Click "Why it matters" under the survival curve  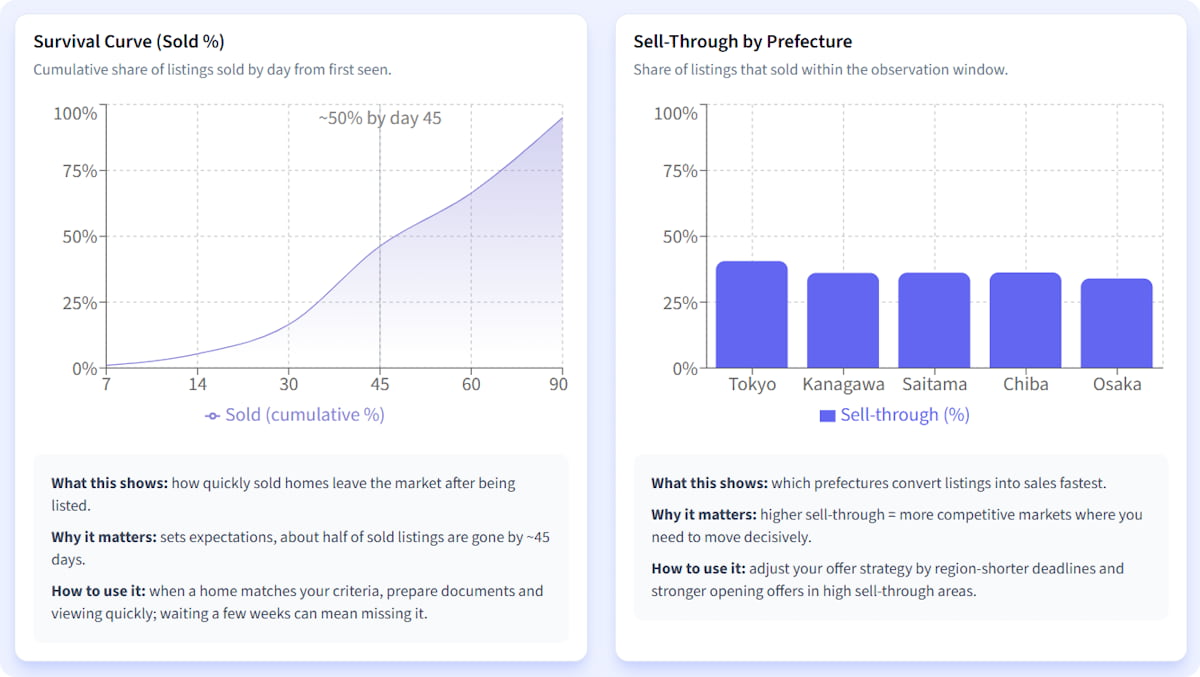tap(104, 537)
